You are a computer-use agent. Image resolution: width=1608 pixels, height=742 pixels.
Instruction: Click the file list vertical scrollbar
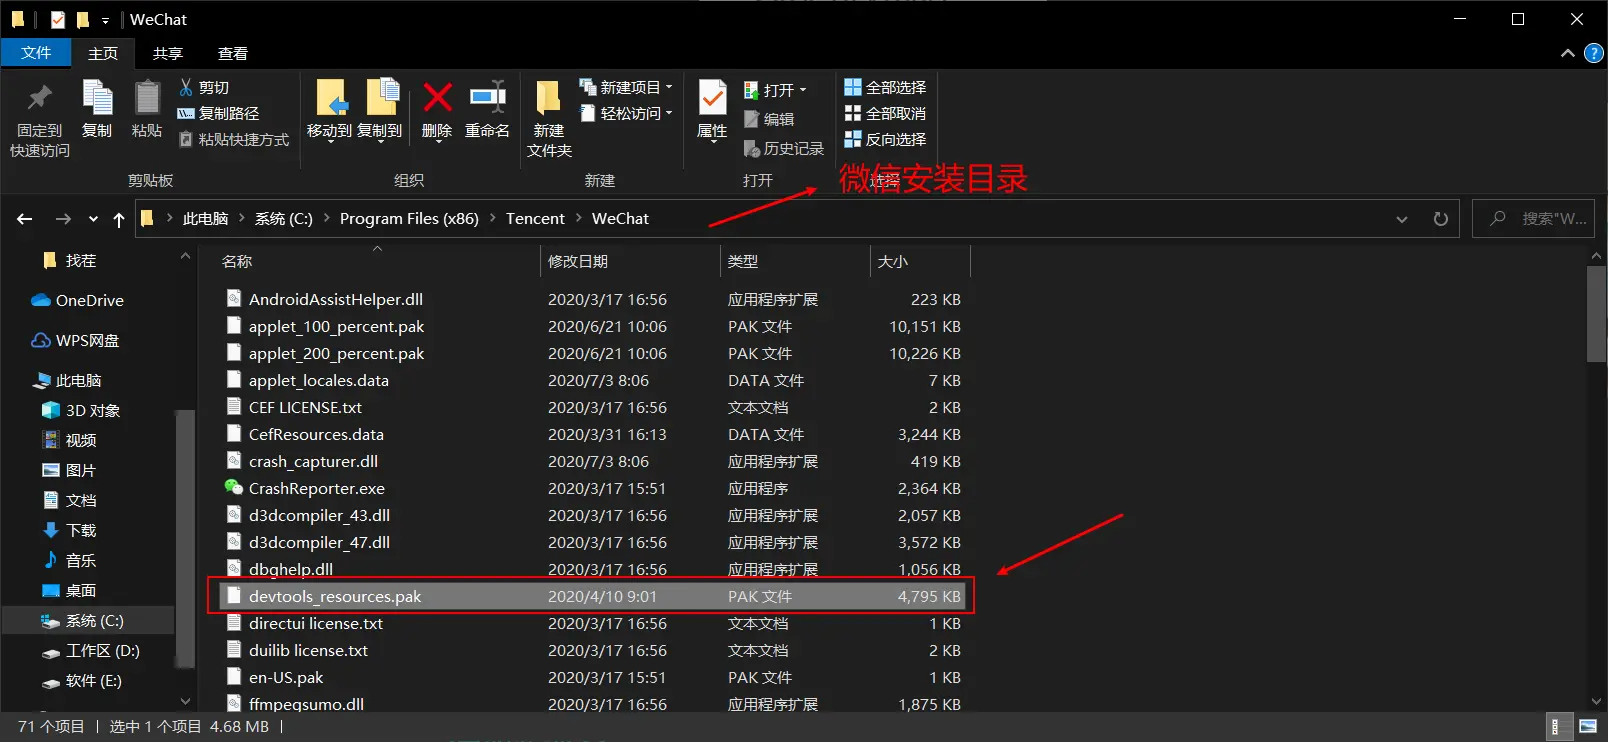pyautogui.click(x=1596, y=313)
